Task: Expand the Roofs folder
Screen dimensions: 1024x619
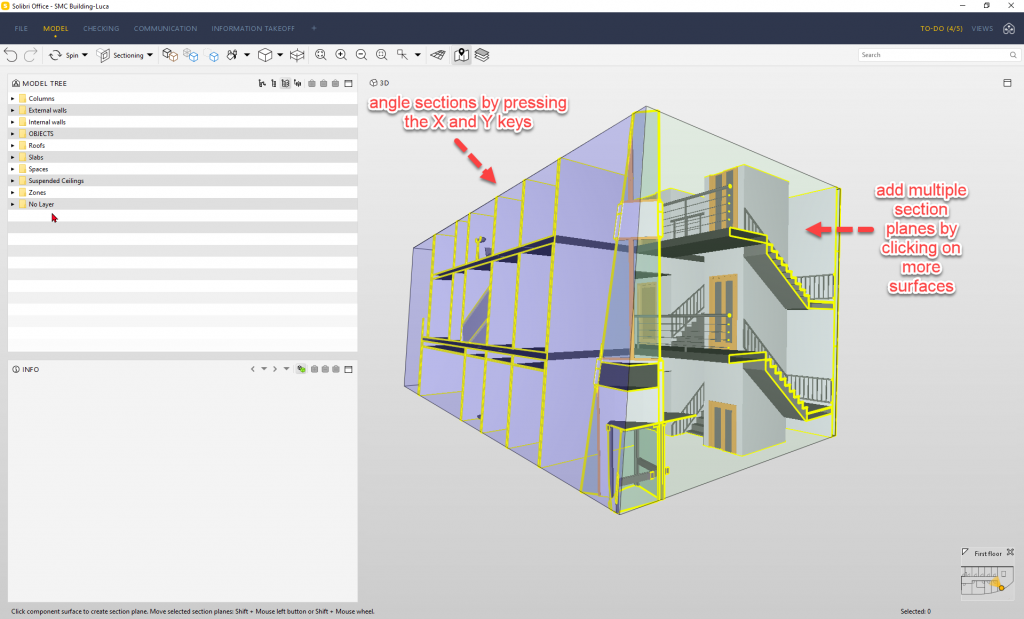Action: pos(12,146)
